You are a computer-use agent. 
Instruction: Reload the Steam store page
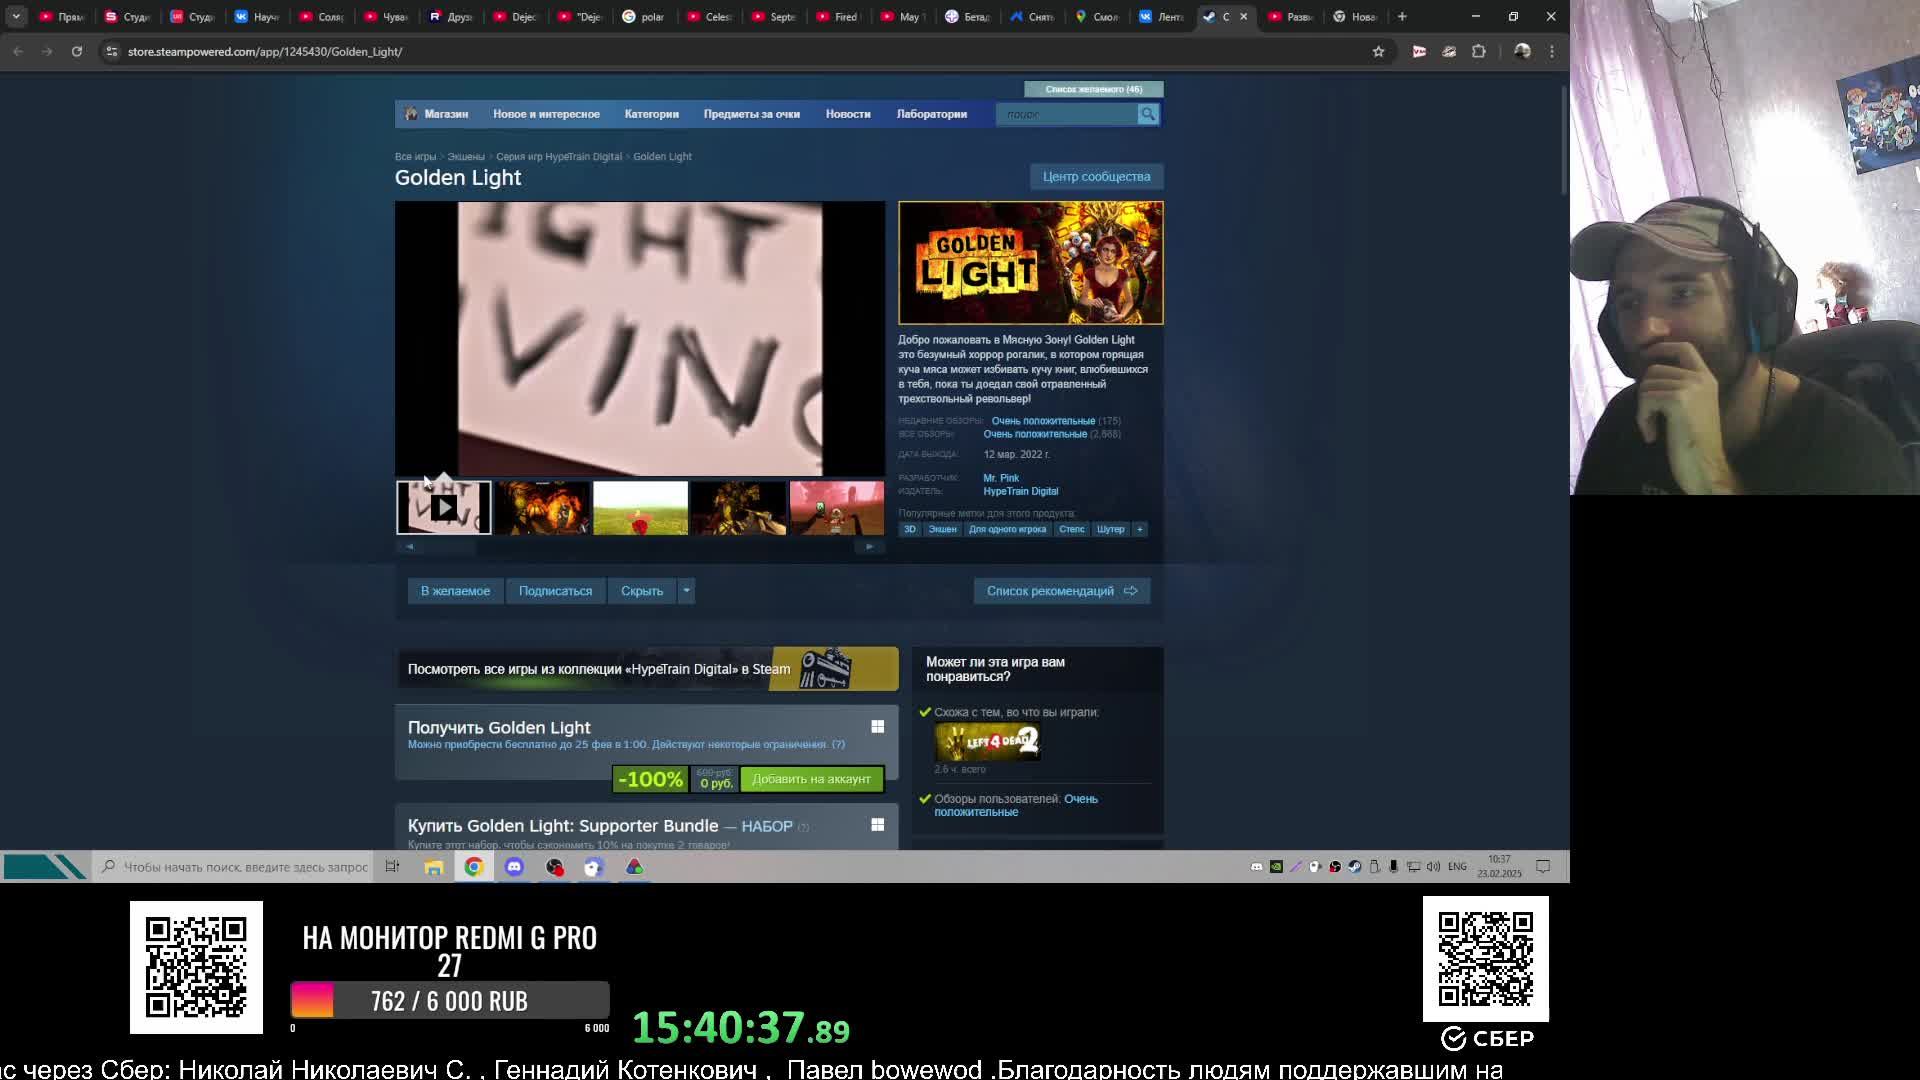[76, 51]
